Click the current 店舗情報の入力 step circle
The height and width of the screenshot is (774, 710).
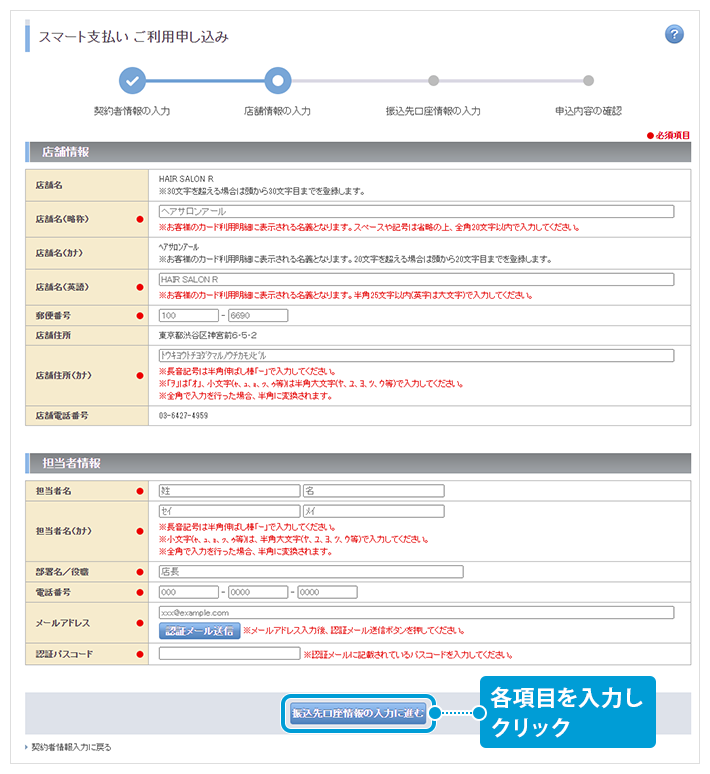(278, 81)
